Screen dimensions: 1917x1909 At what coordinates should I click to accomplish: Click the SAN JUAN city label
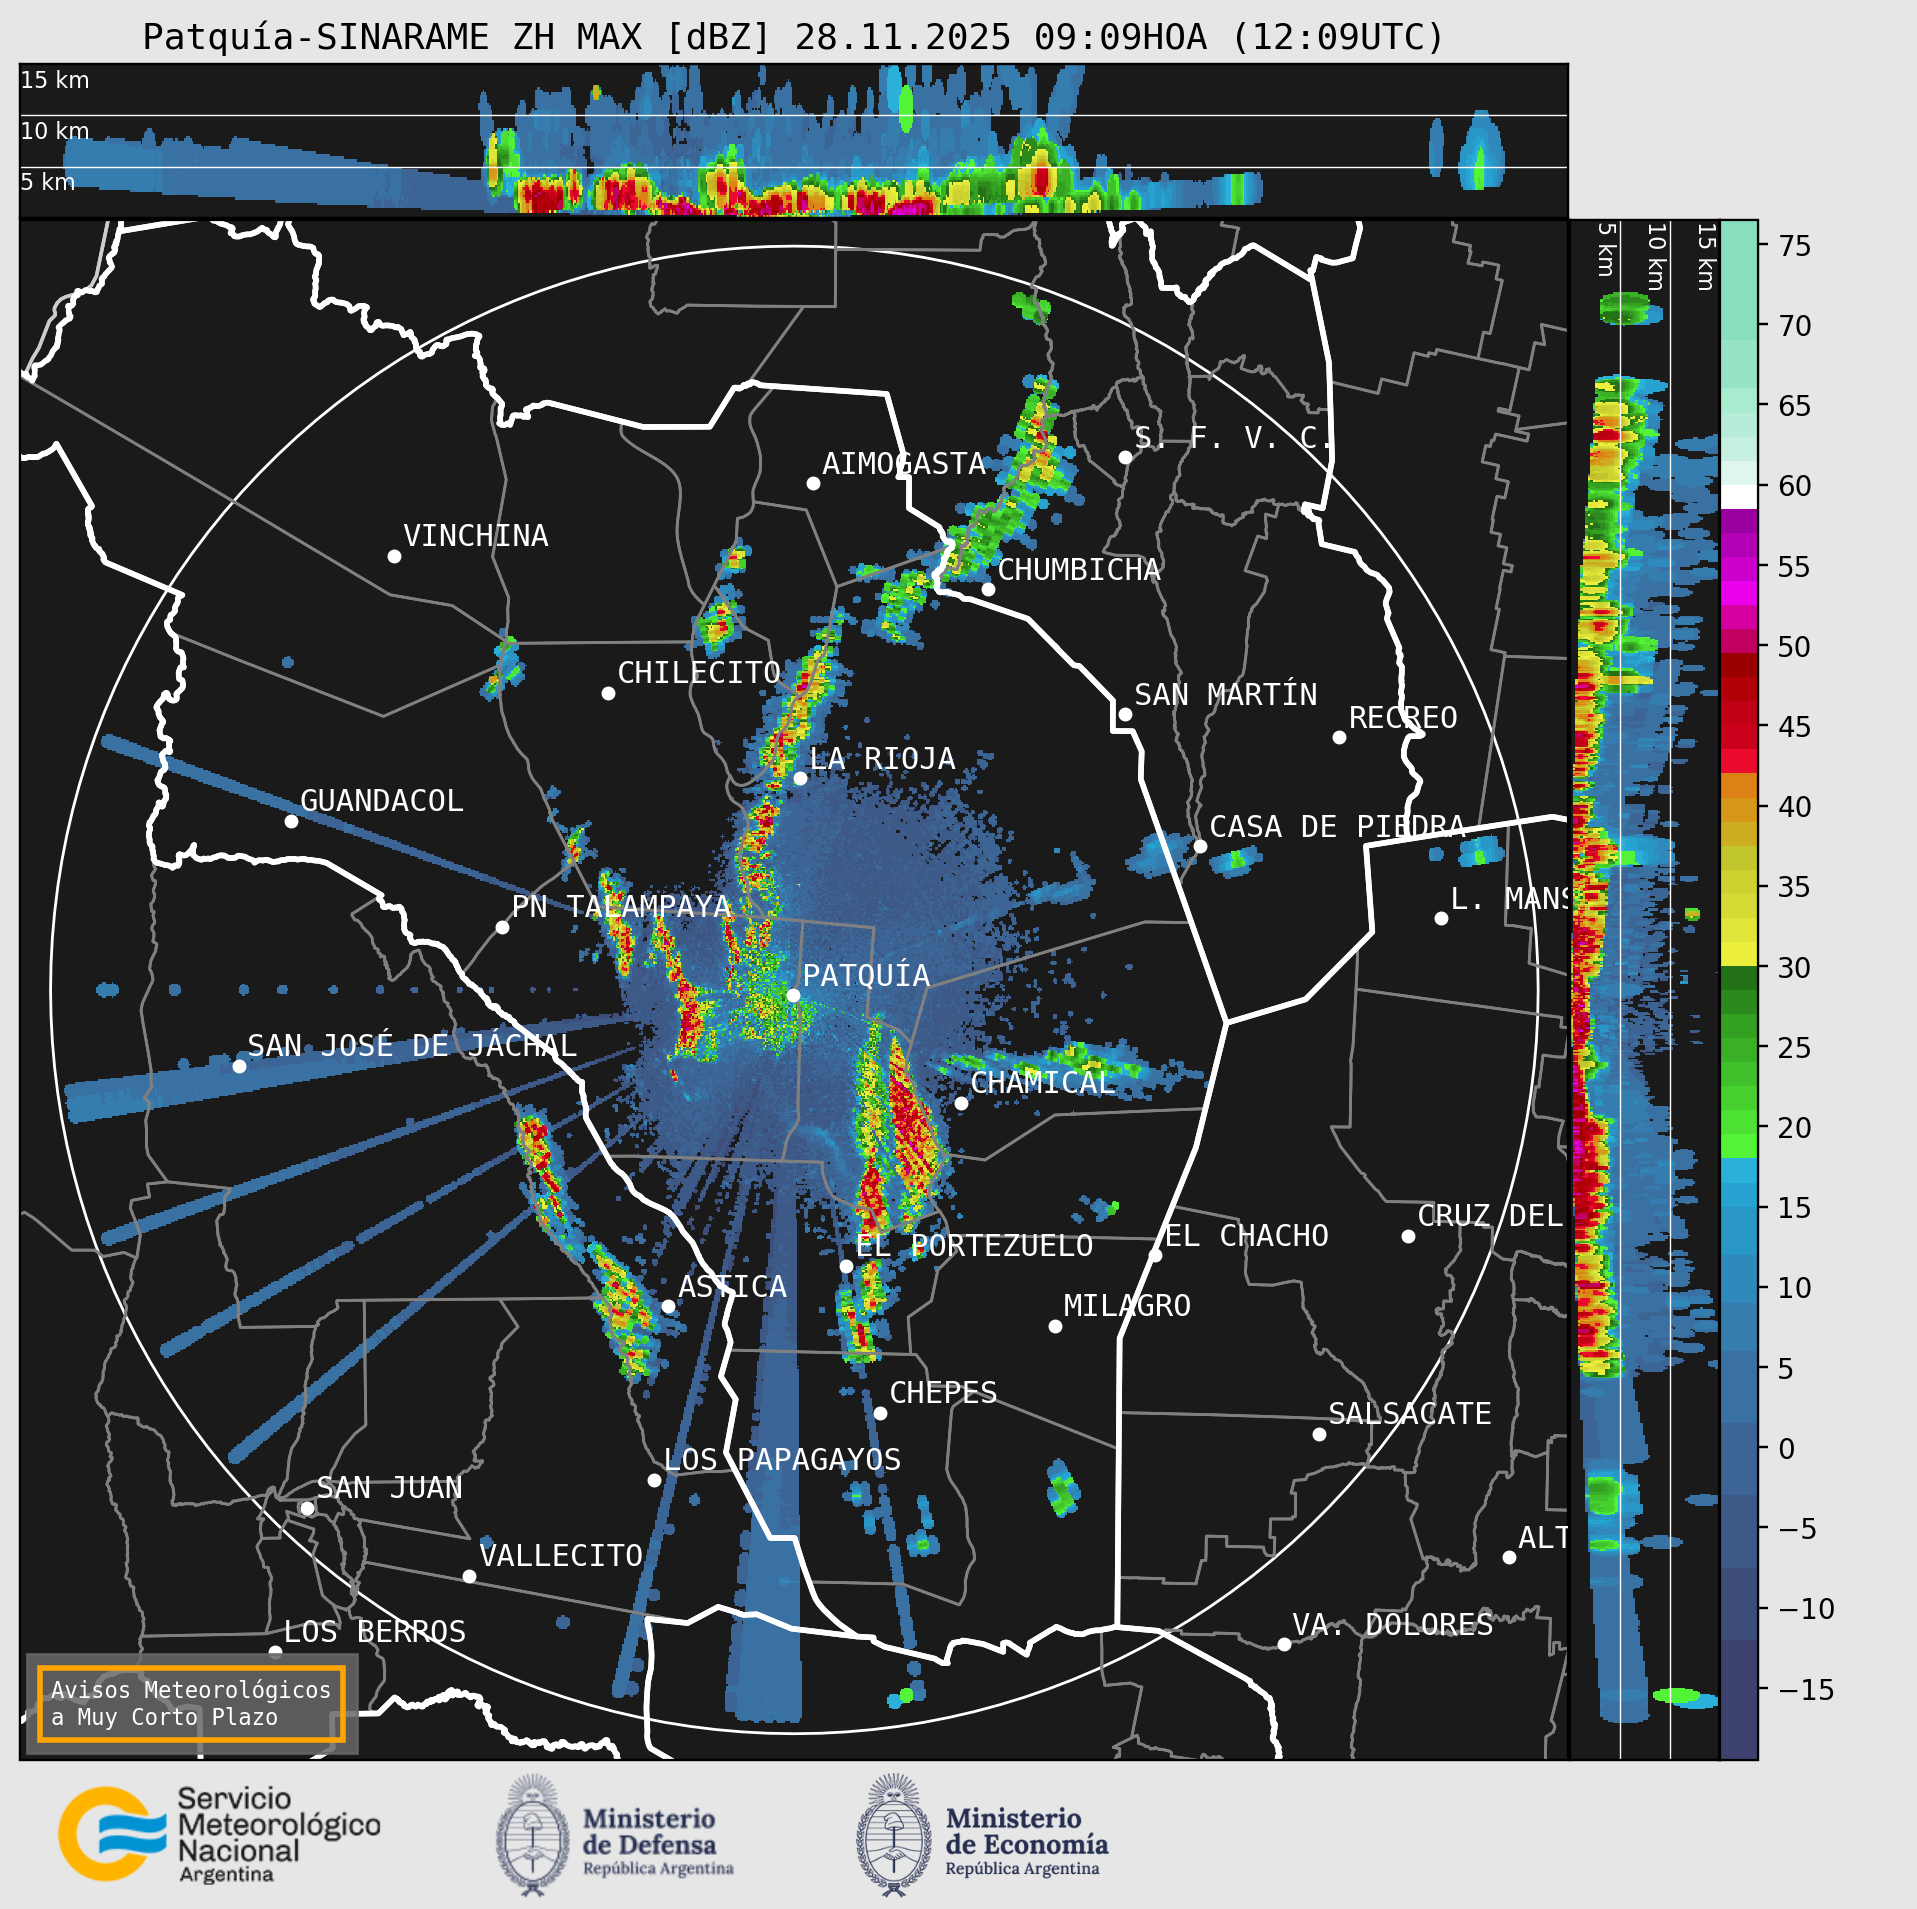click(x=389, y=1487)
